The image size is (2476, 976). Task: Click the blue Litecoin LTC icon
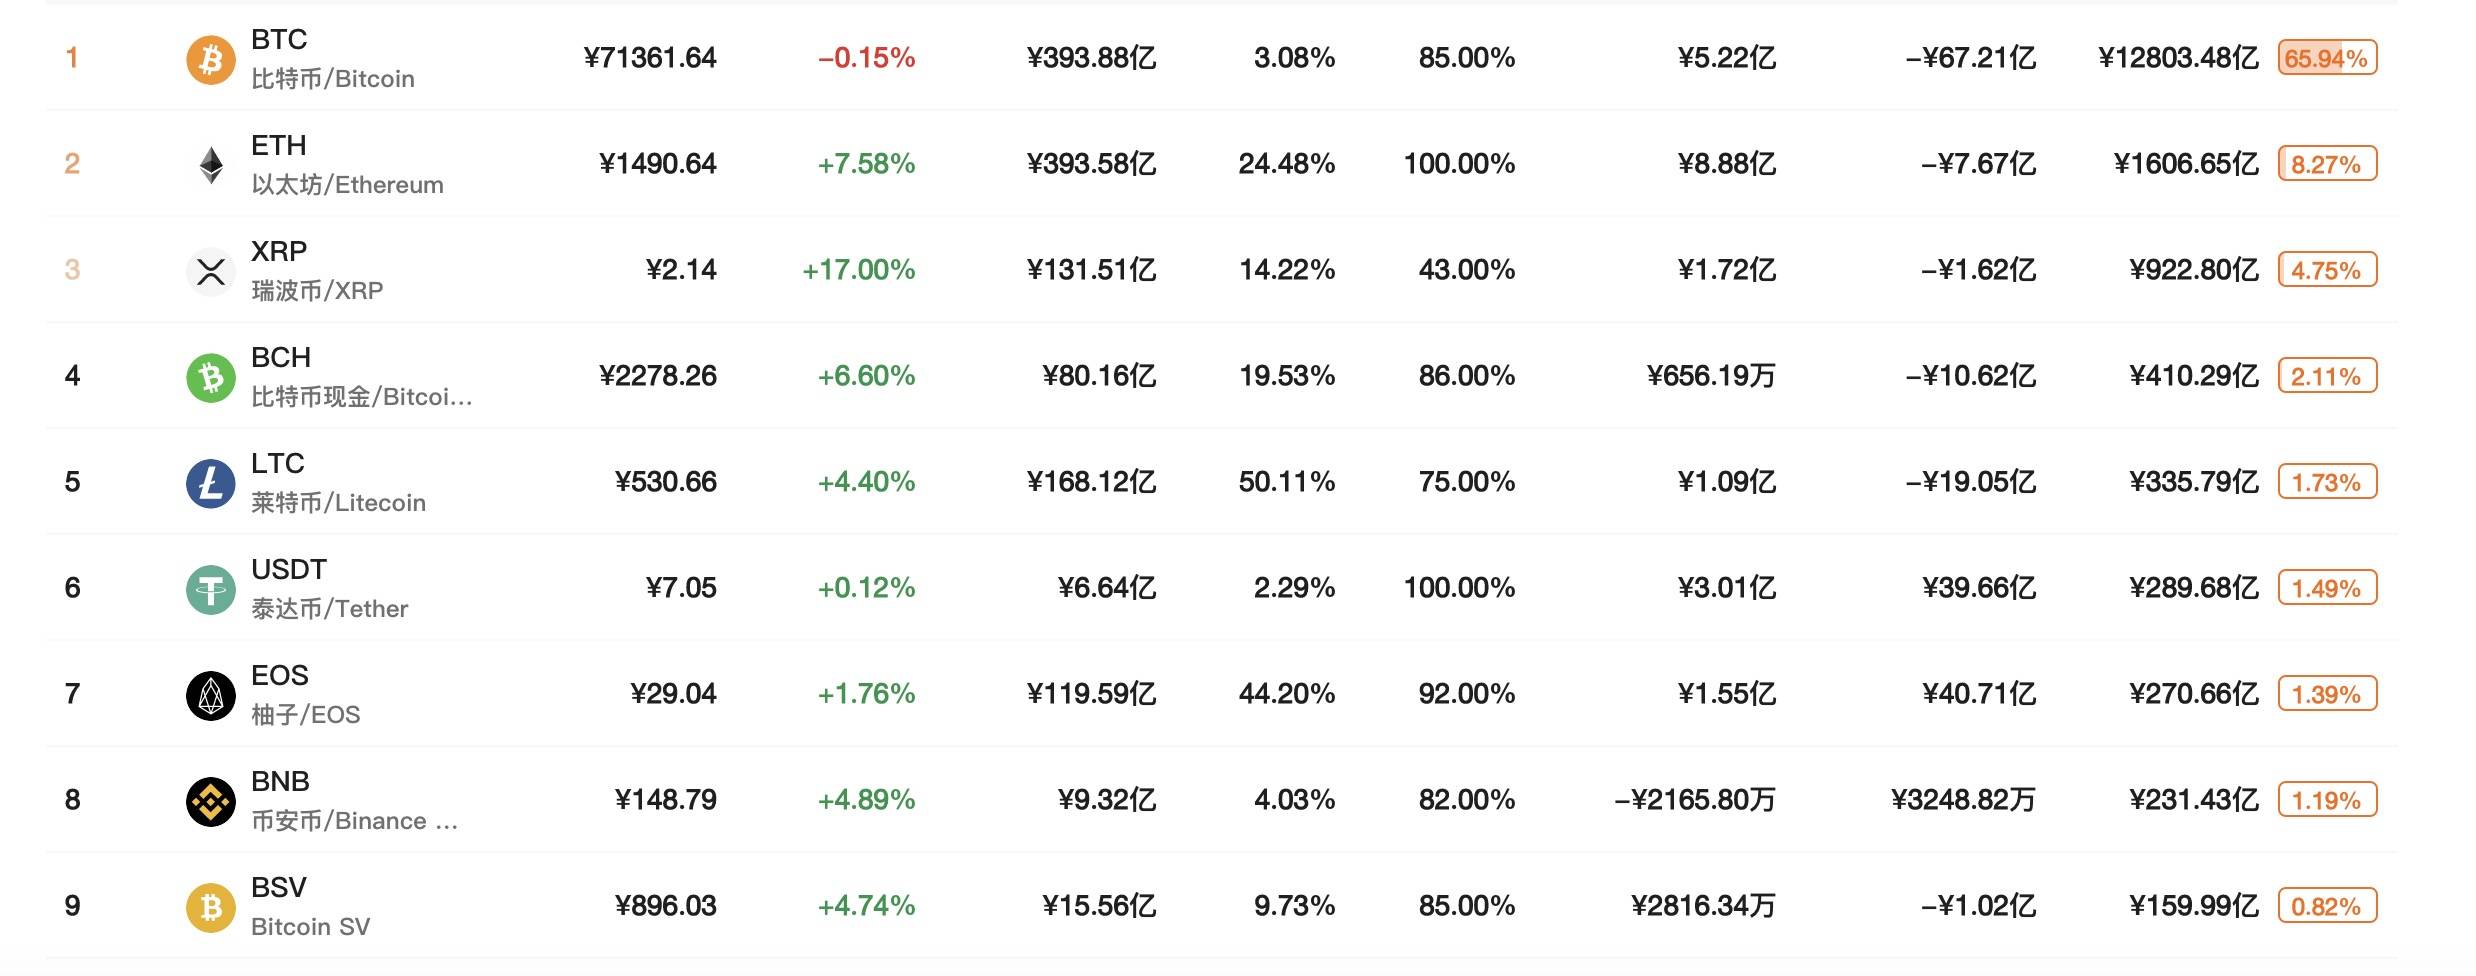point(211,484)
